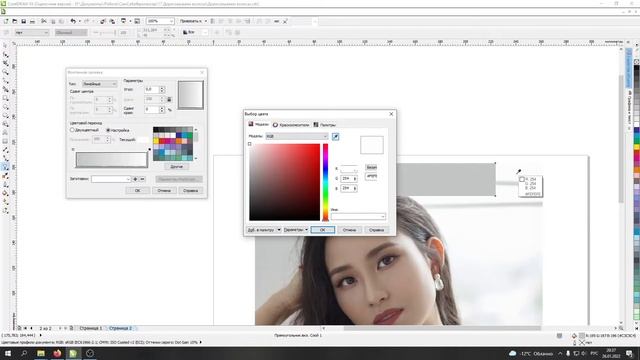This screenshot has width=640, height=360.
Task: Click Help in color selection dialog
Action: pos(376,230)
